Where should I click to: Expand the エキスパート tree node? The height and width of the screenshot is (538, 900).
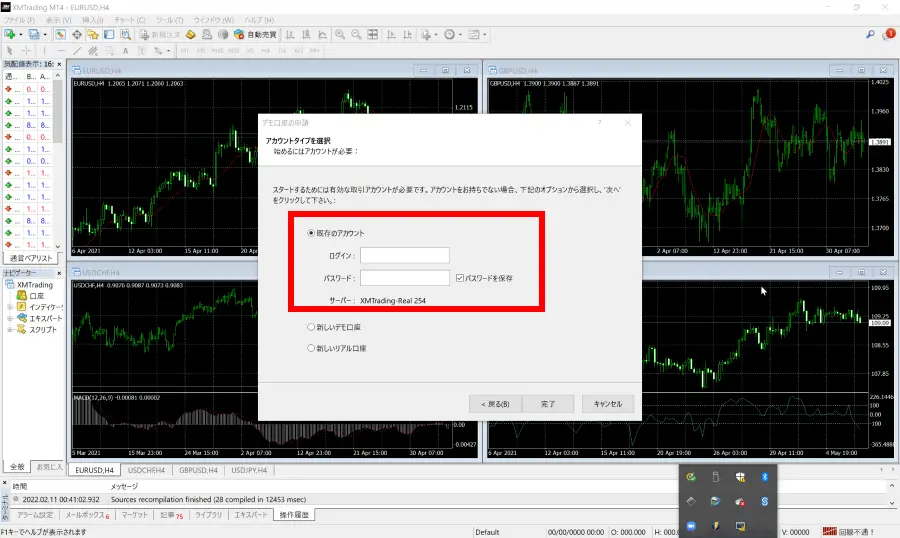tap(10, 318)
